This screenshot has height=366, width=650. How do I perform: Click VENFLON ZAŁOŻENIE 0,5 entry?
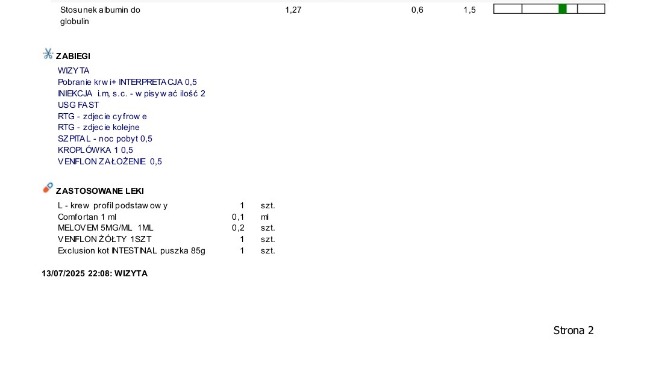110,162
